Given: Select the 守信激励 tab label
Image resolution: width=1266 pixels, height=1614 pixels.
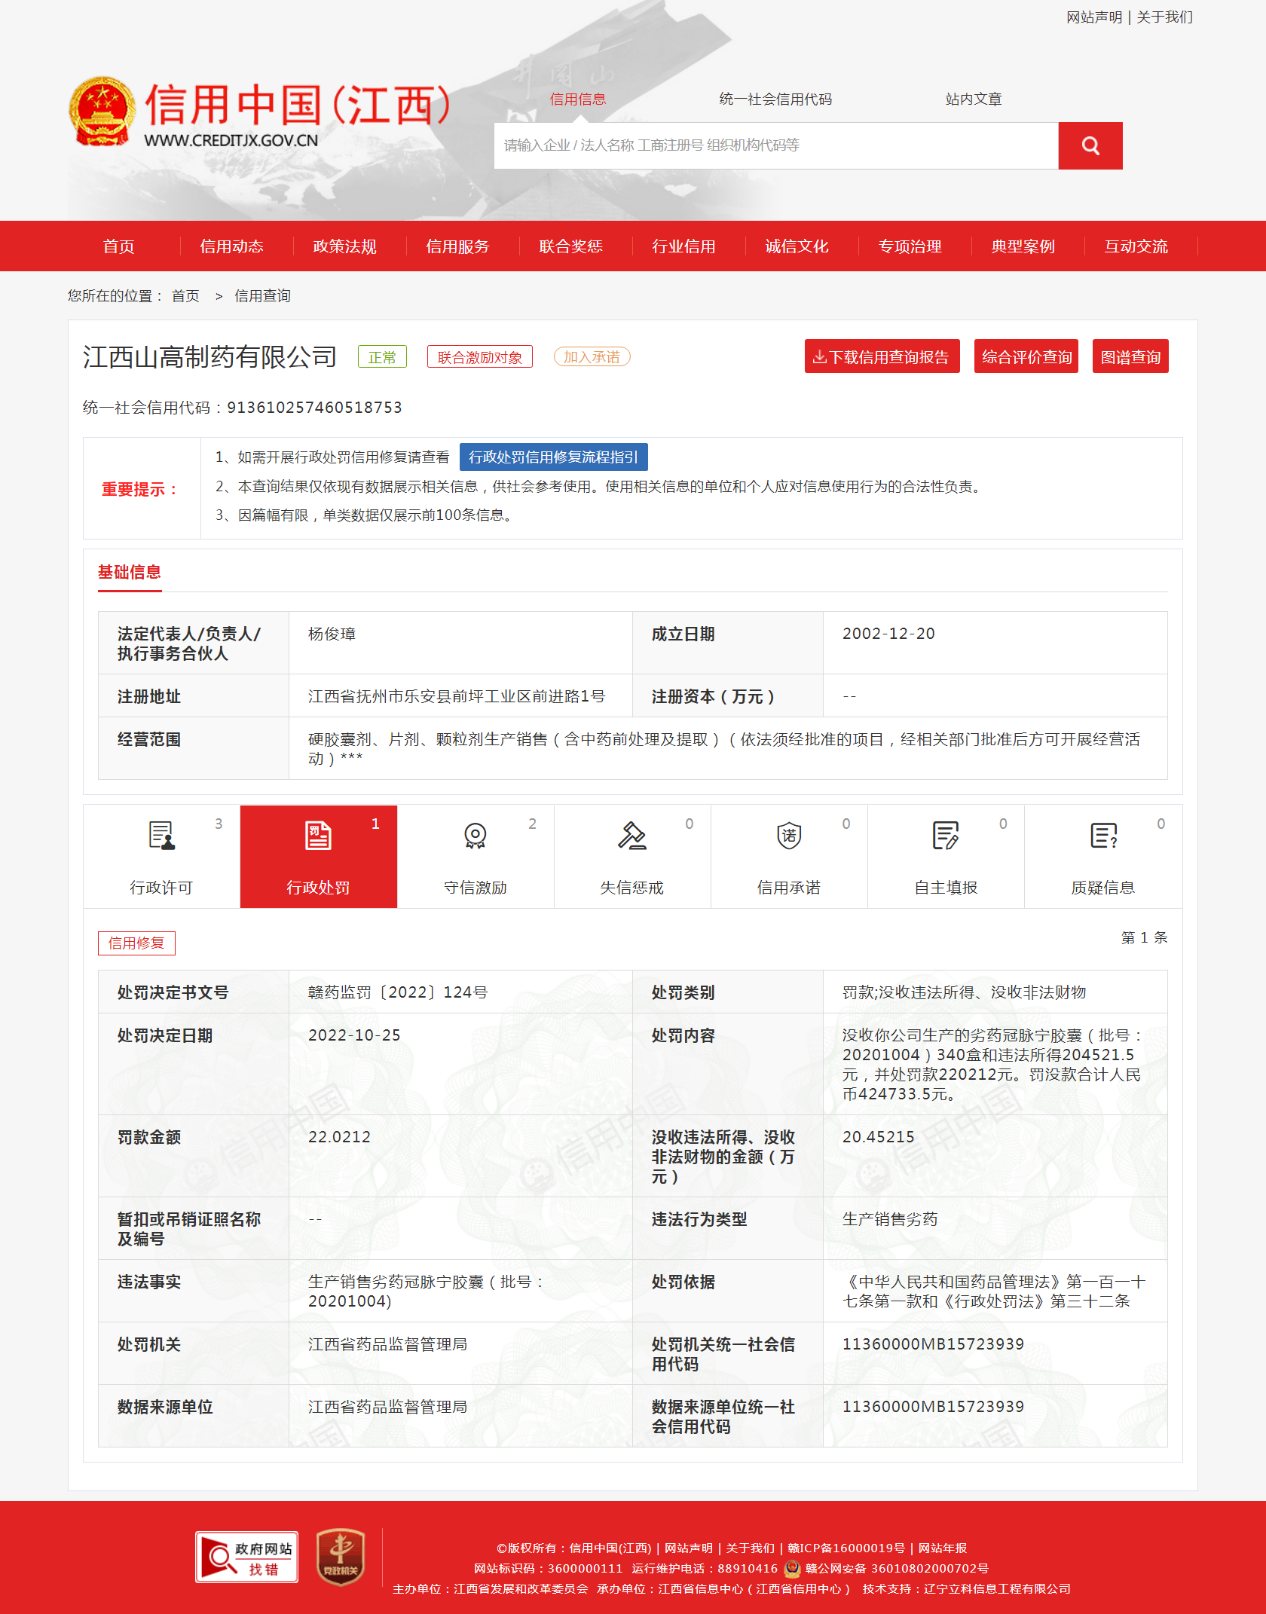Looking at the screenshot, I should point(475,887).
